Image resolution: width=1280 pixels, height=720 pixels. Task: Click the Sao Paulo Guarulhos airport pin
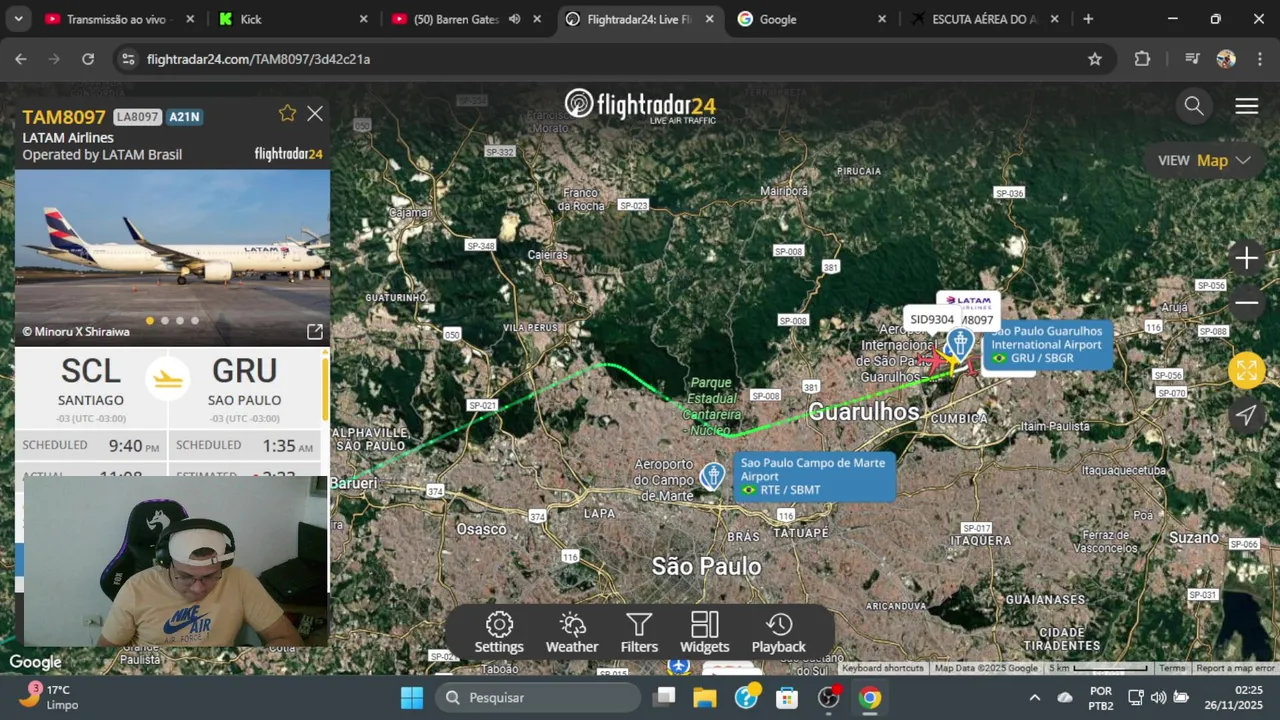click(960, 345)
